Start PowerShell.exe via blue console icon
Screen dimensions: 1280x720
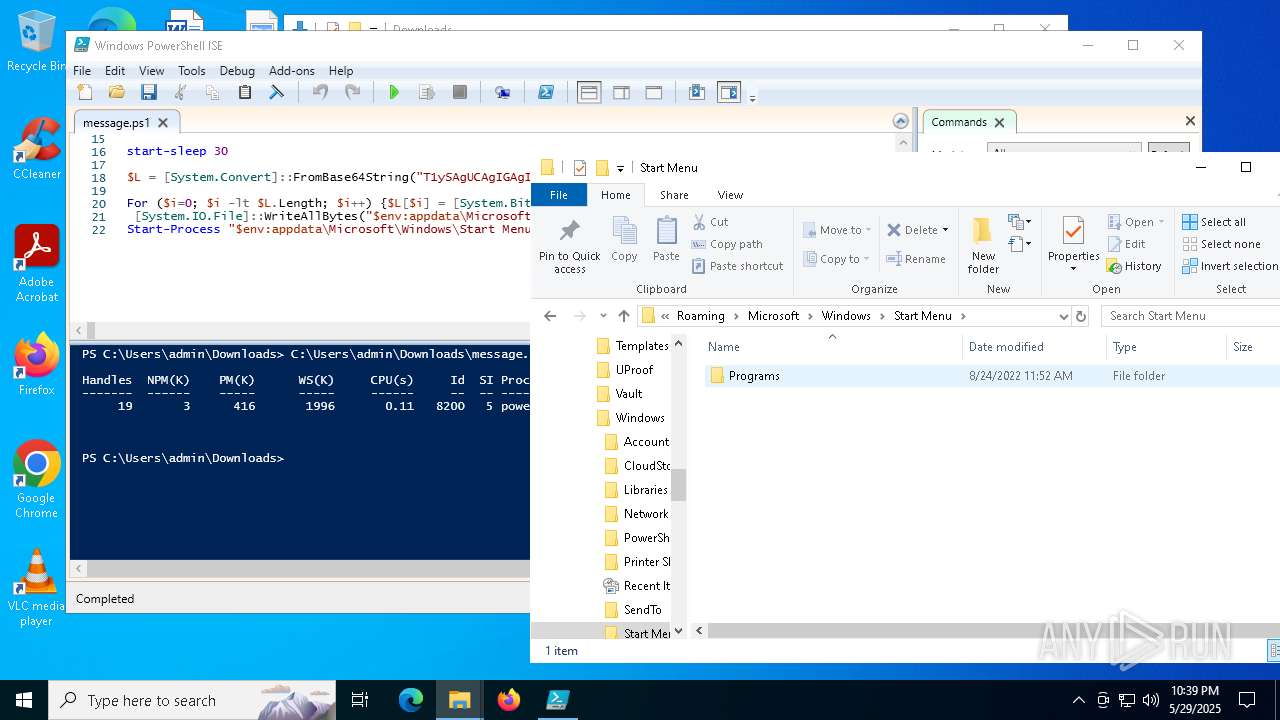tap(546, 92)
